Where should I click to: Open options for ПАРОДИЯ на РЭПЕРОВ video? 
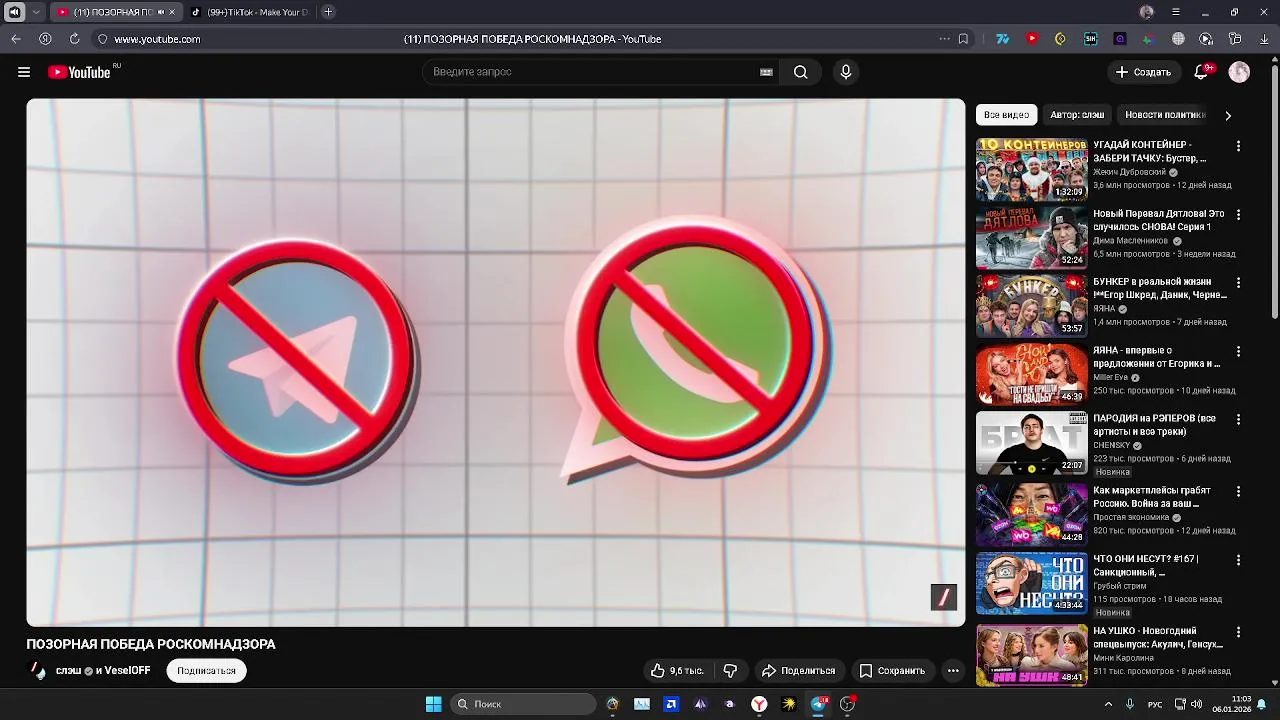coord(1238,420)
